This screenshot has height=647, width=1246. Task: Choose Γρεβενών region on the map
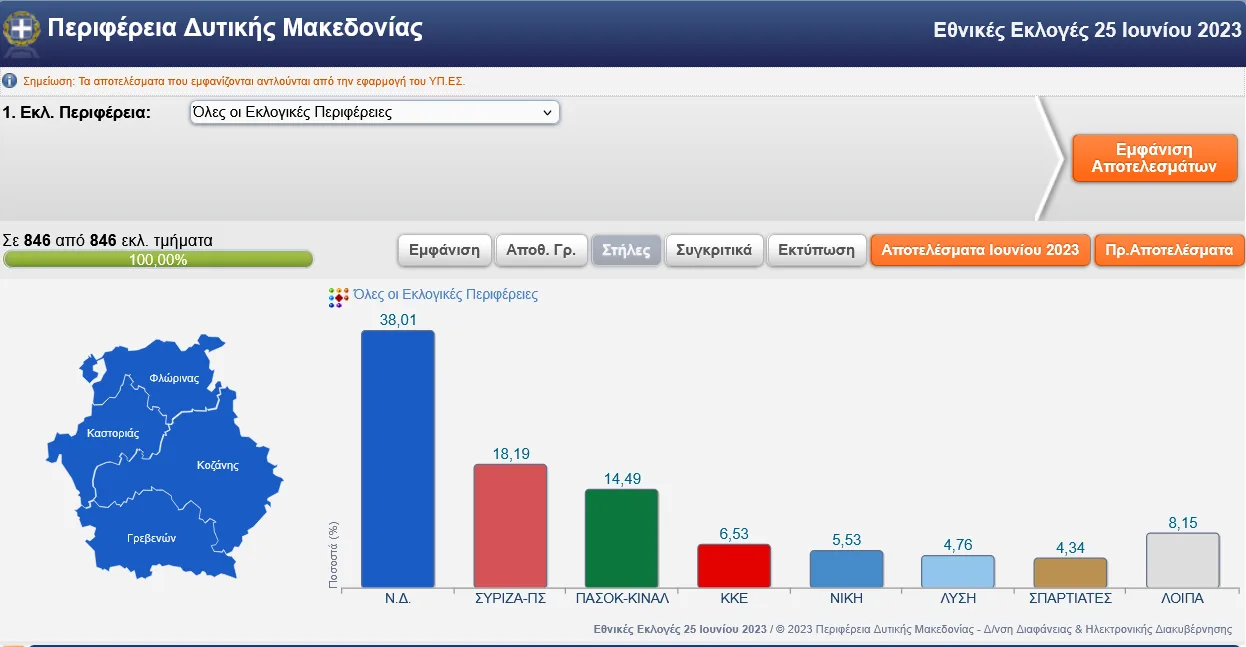pyautogui.click(x=151, y=537)
